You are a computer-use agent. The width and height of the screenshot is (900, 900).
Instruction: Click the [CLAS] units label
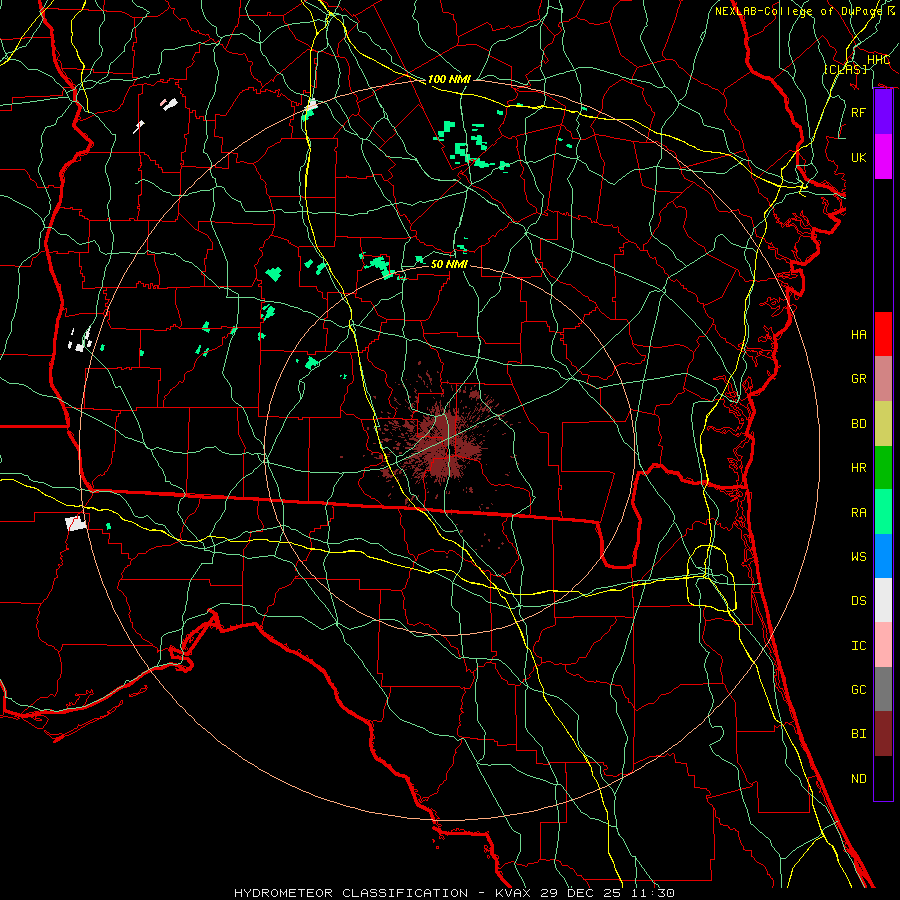[x=845, y=69]
